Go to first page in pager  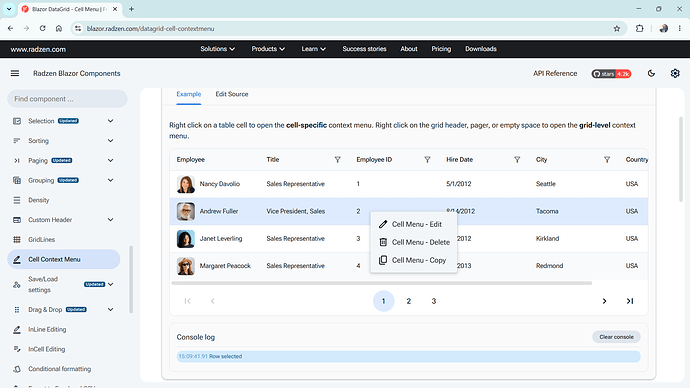(x=187, y=301)
